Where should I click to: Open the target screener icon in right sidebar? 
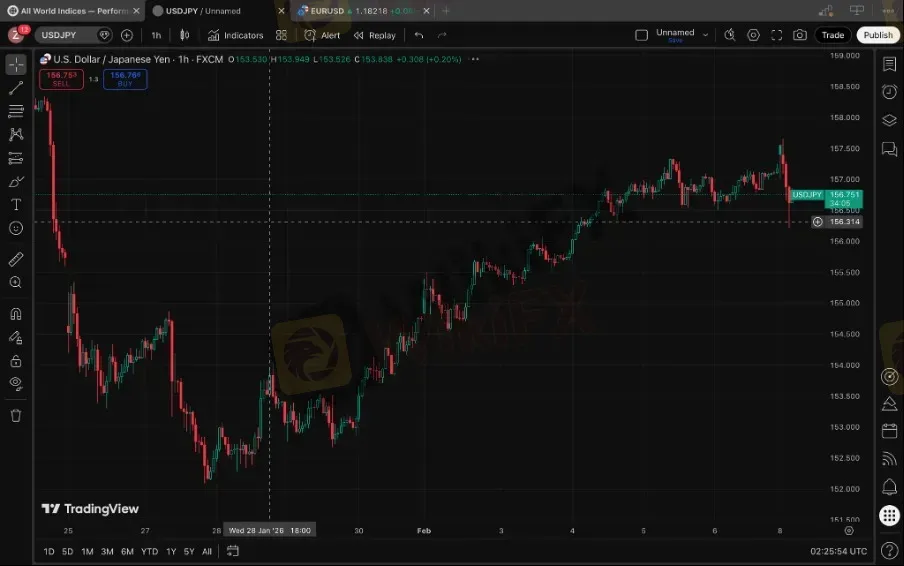889,376
